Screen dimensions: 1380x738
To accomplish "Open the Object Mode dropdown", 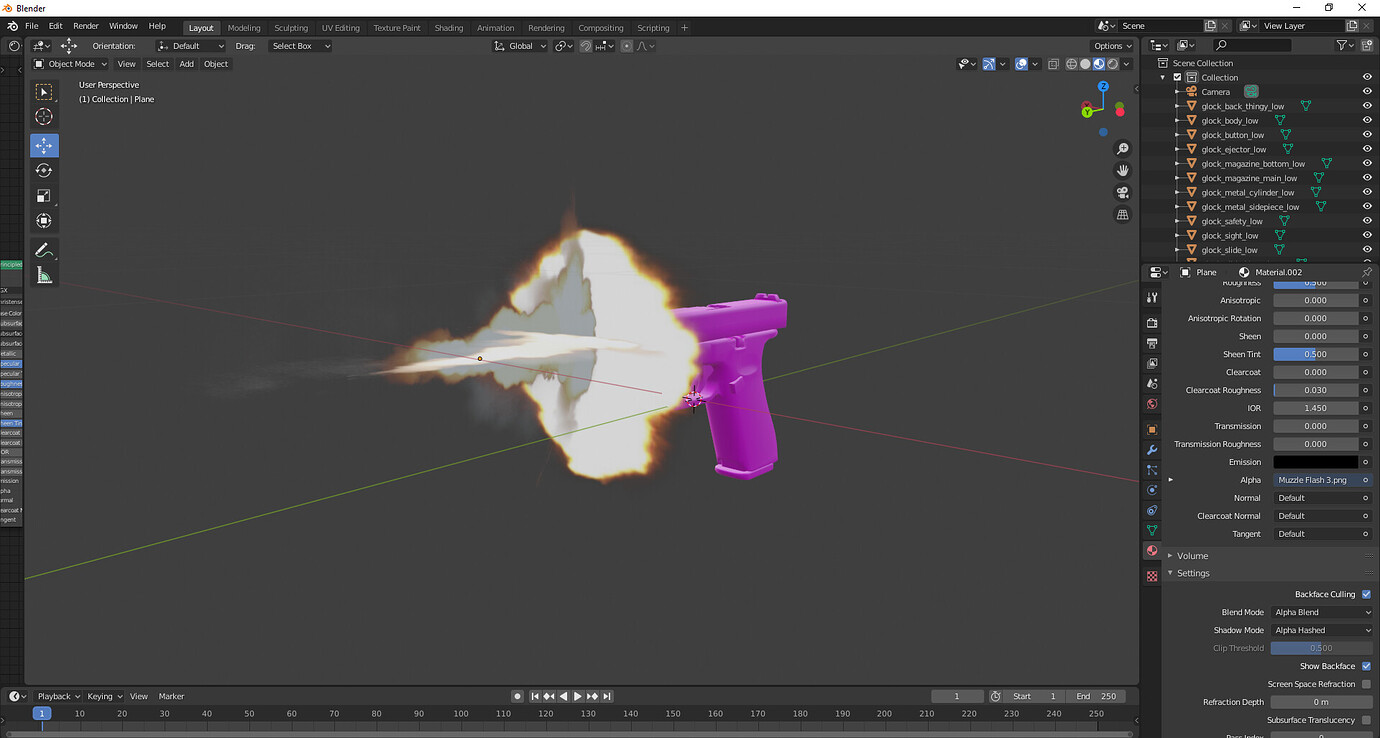I will 70,63.
